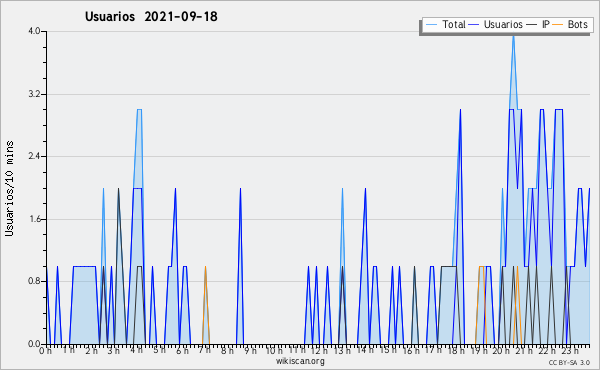
Task: Click the '8 h' x-axis label
Action: (227, 351)
